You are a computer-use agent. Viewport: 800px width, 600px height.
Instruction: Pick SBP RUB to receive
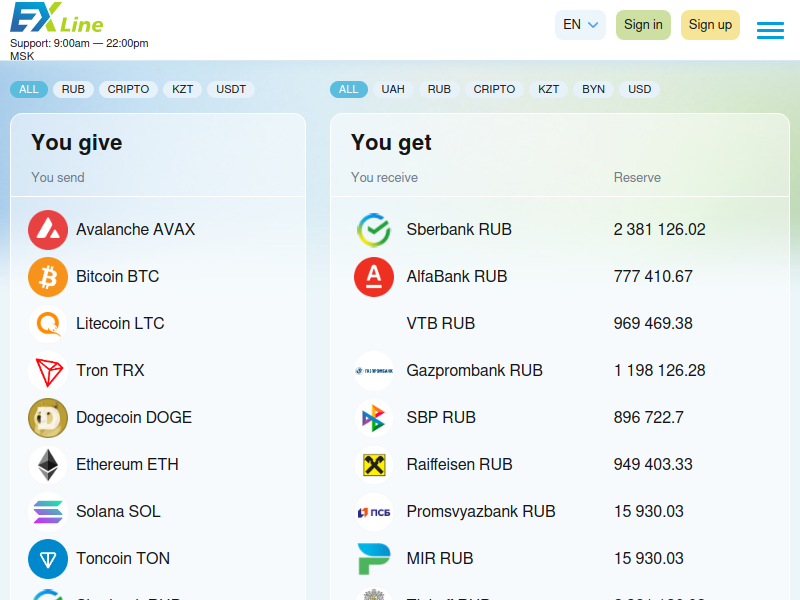click(560, 418)
